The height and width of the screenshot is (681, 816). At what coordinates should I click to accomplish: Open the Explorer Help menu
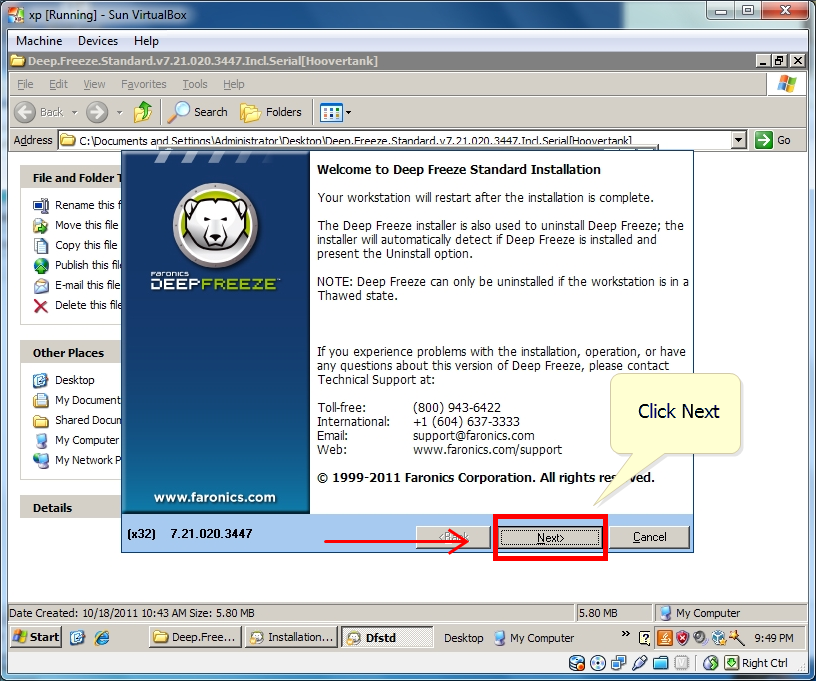pyautogui.click(x=234, y=84)
